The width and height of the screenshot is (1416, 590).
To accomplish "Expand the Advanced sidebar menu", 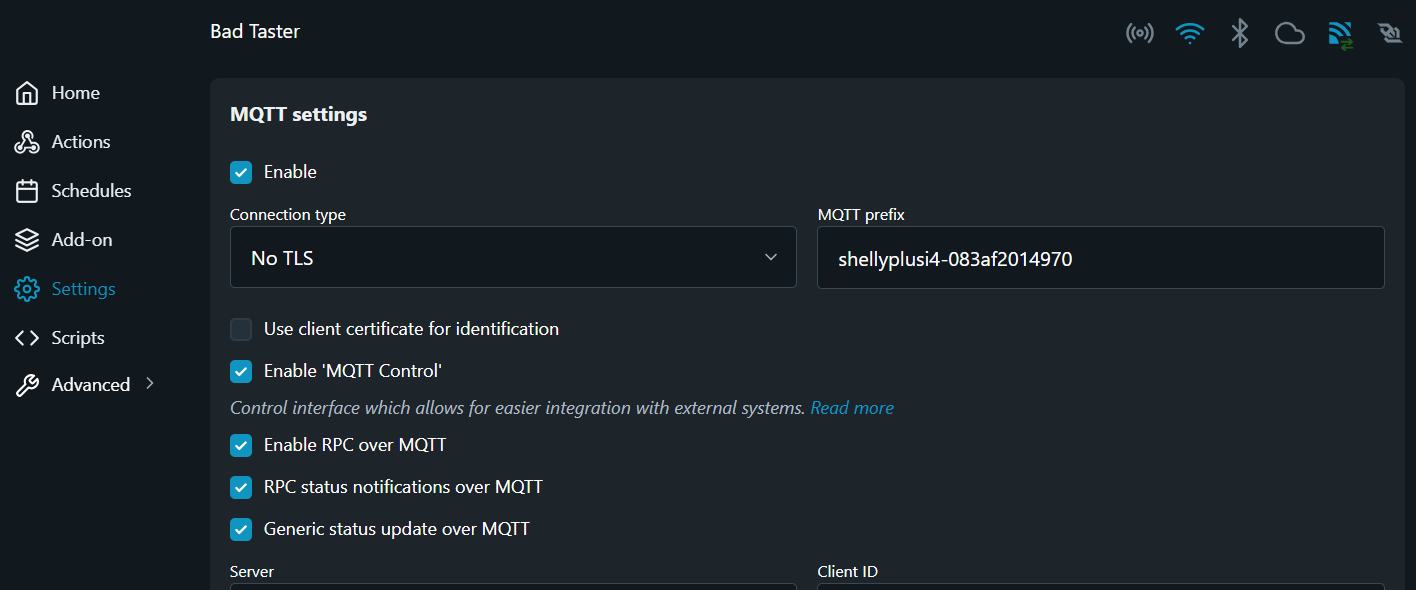I will pos(90,385).
